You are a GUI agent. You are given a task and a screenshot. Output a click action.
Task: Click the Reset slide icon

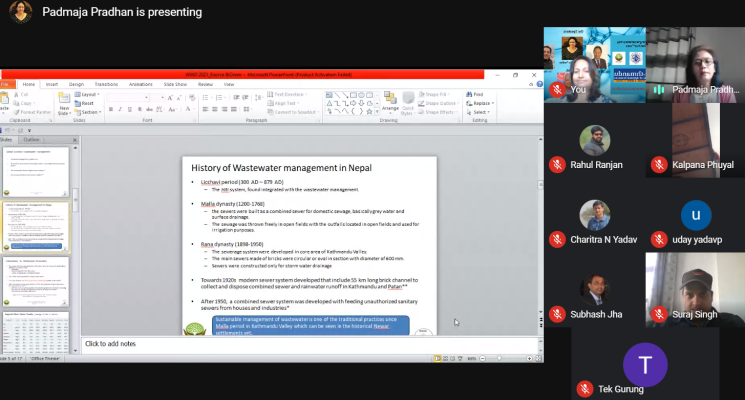click(x=85, y=103)
